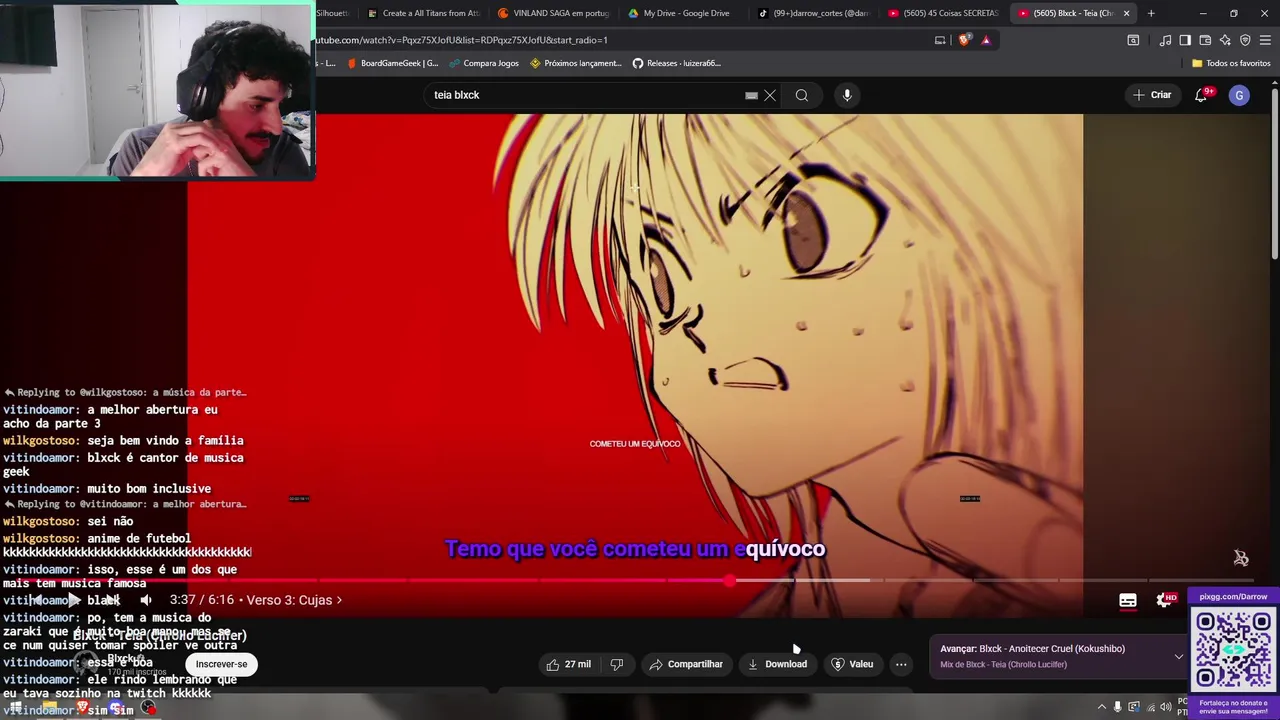Open Brave Shields lion icon
The image size is (1280, 720).
[964, 40]
